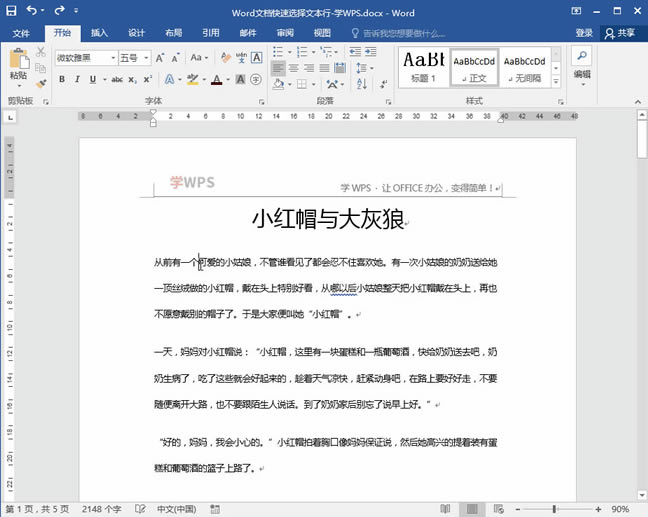The width and height of the screenshot is (648, 517).
Task: Toggle Bold formatting
Action: click(61, 79)
